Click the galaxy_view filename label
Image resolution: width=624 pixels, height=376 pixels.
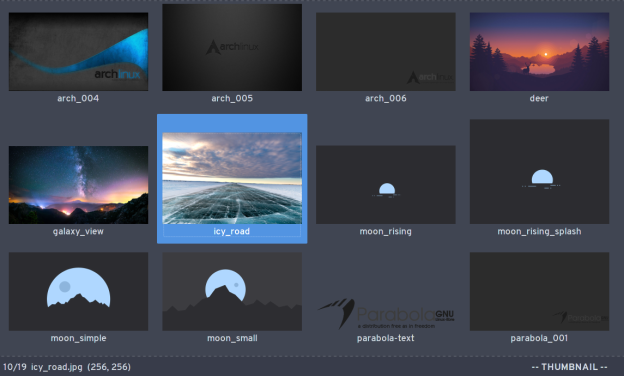tap(78, 232)
